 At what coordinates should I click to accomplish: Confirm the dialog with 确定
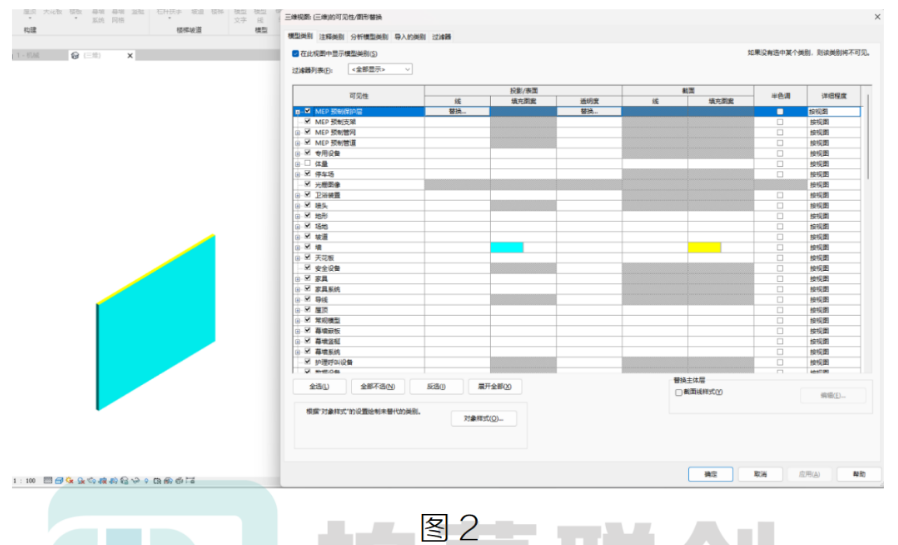tap(710, 474)
